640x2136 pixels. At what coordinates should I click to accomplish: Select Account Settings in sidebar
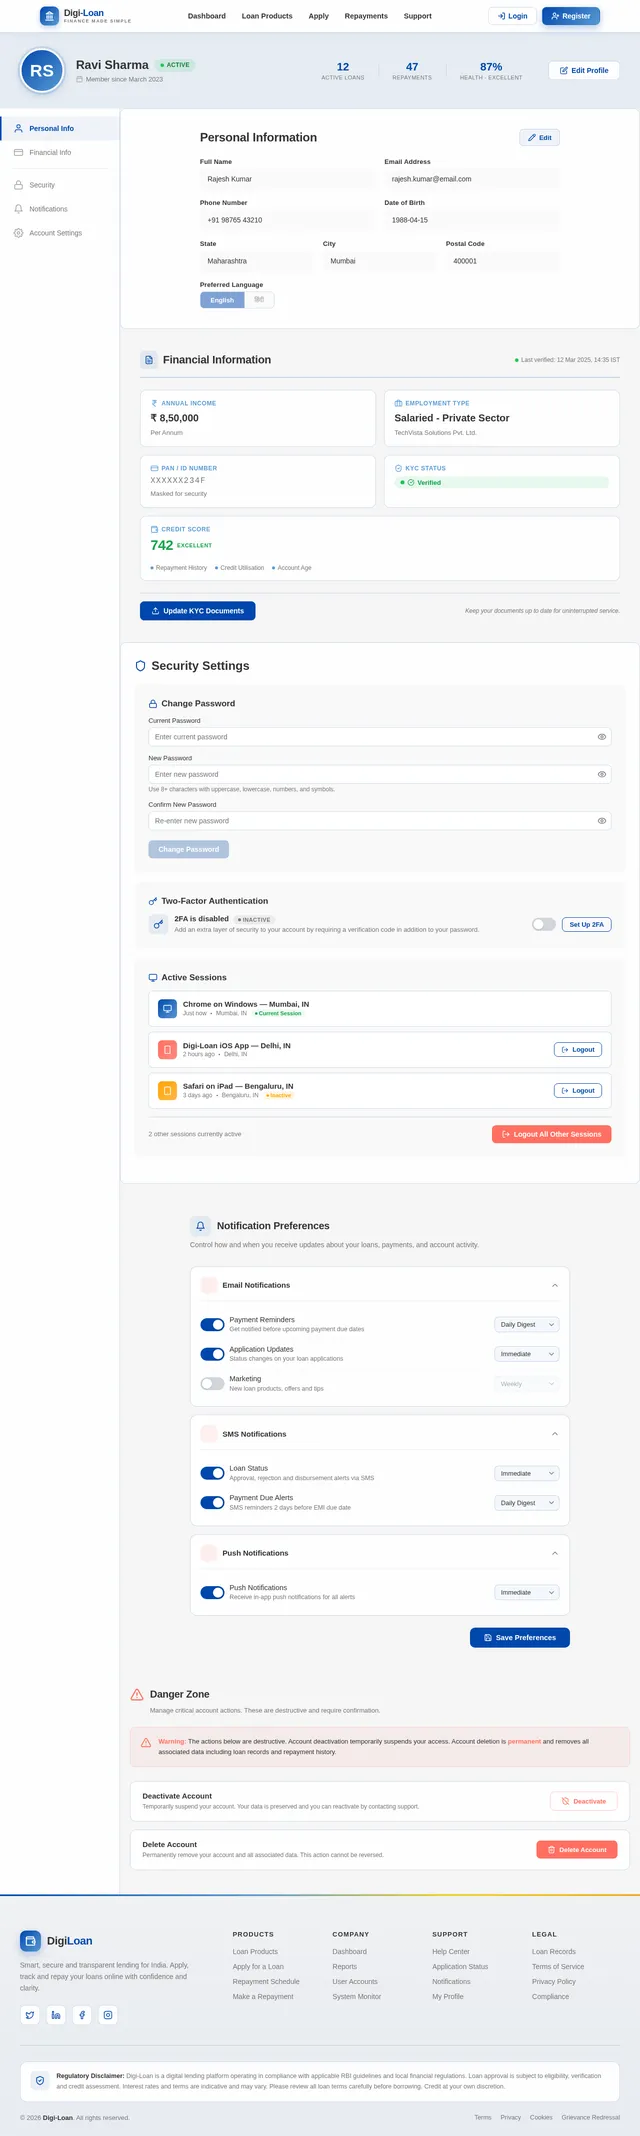pos(59,233)
